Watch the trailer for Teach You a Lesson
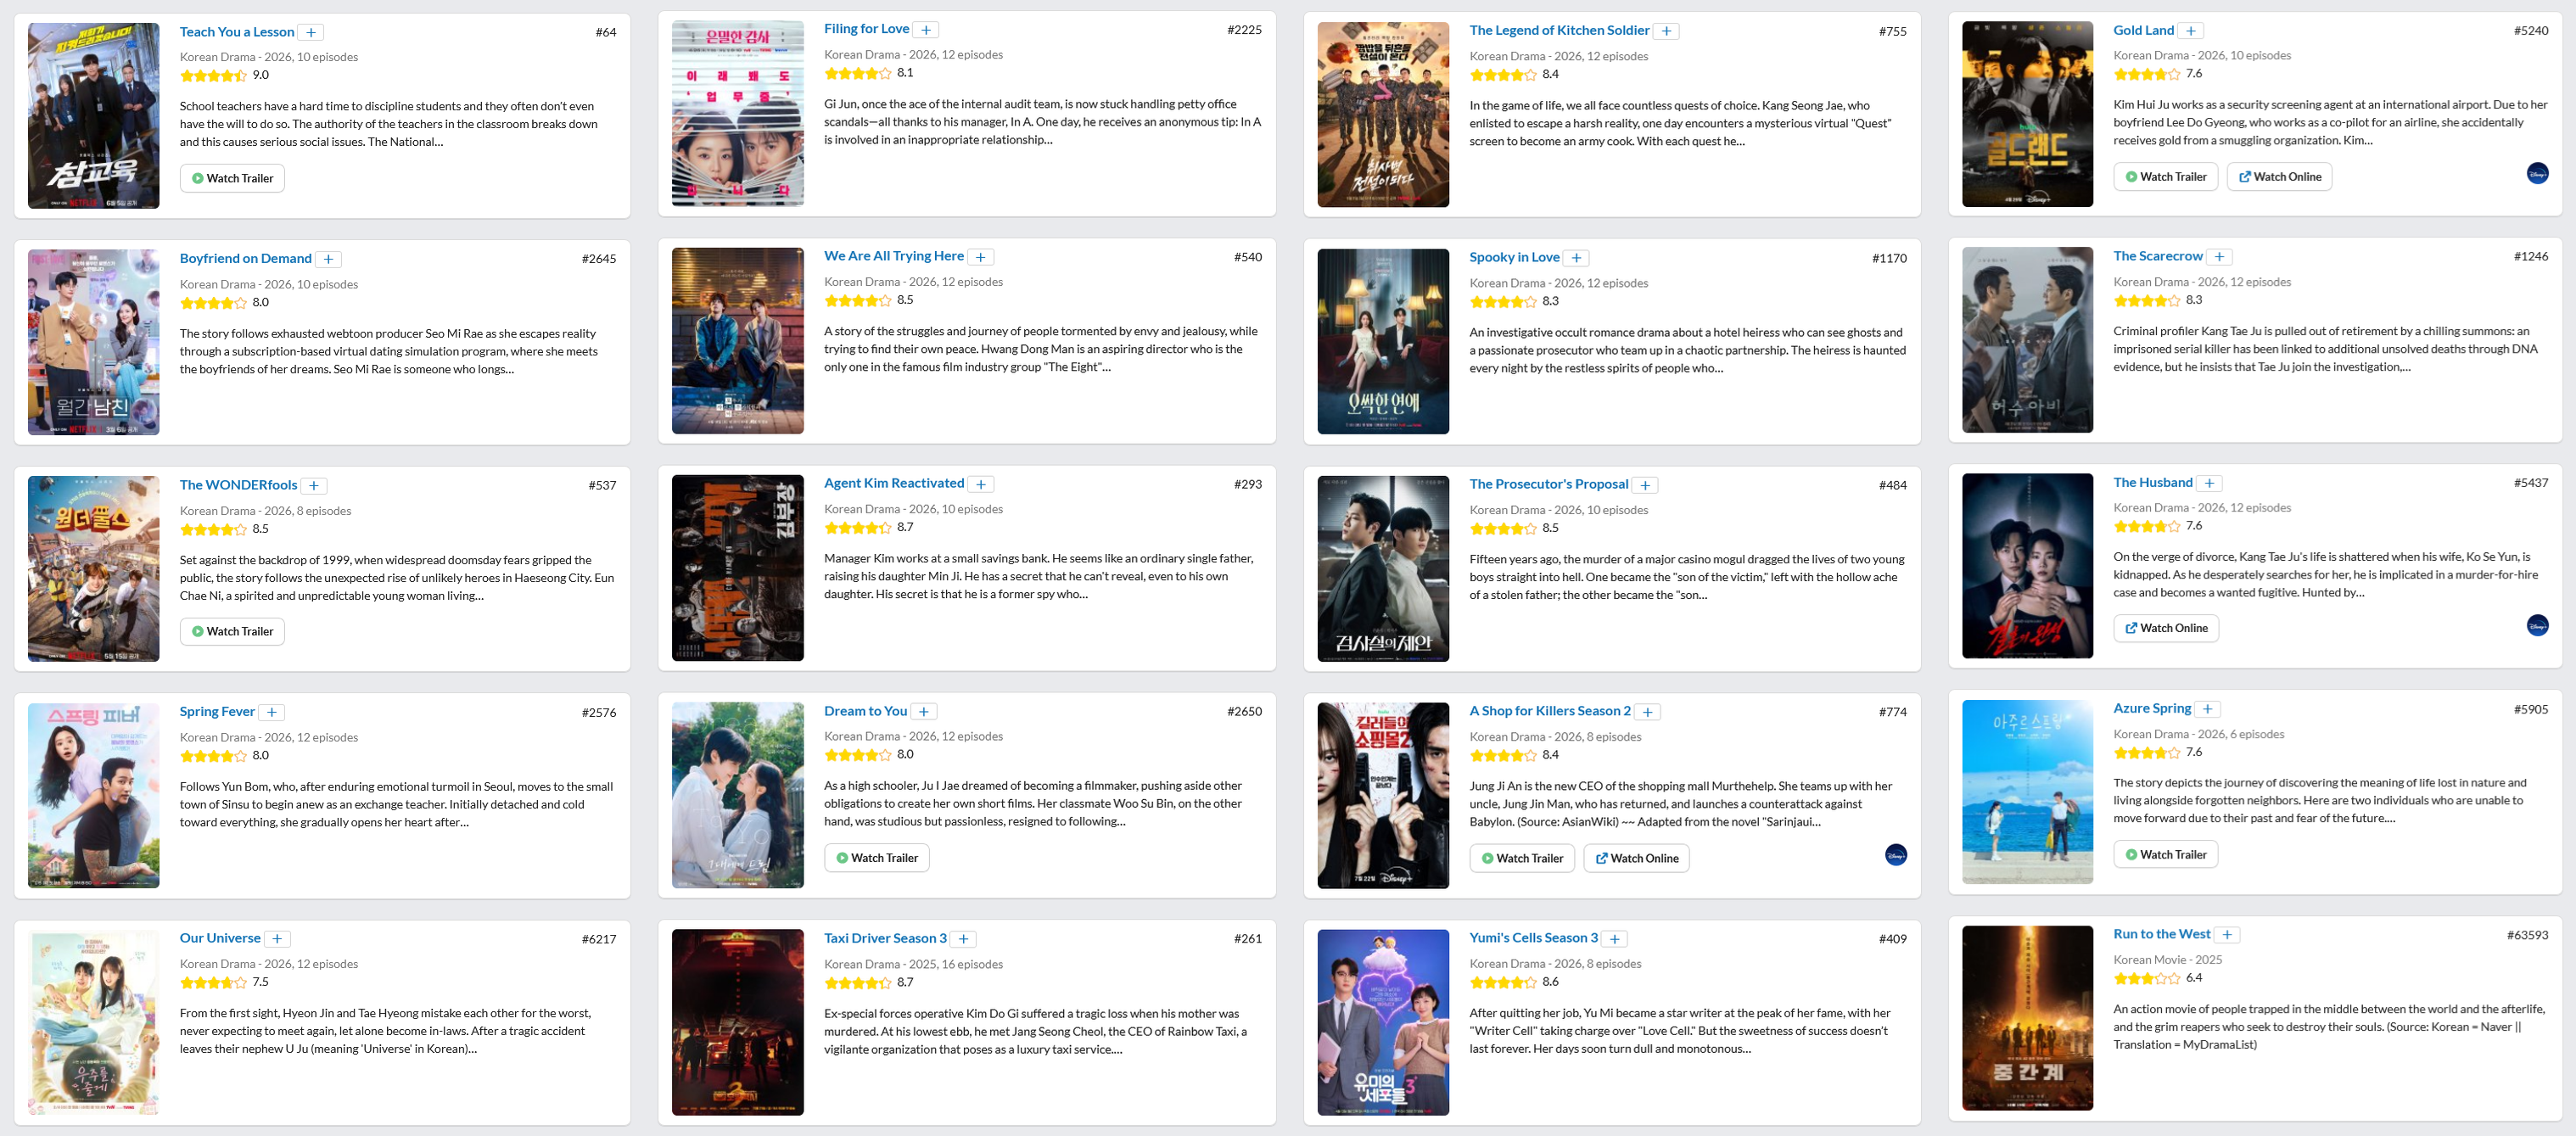The width and height of the screenshot is (2576, 1136). click(x=233, y=179)
